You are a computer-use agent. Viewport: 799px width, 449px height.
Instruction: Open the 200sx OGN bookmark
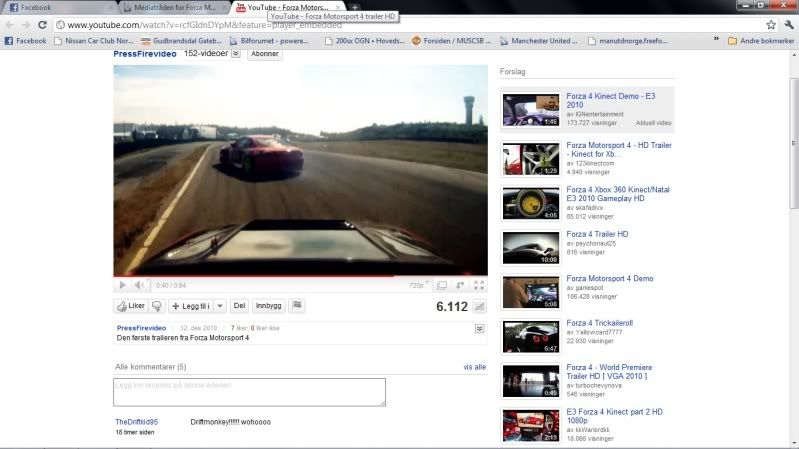tap(364, 41)
